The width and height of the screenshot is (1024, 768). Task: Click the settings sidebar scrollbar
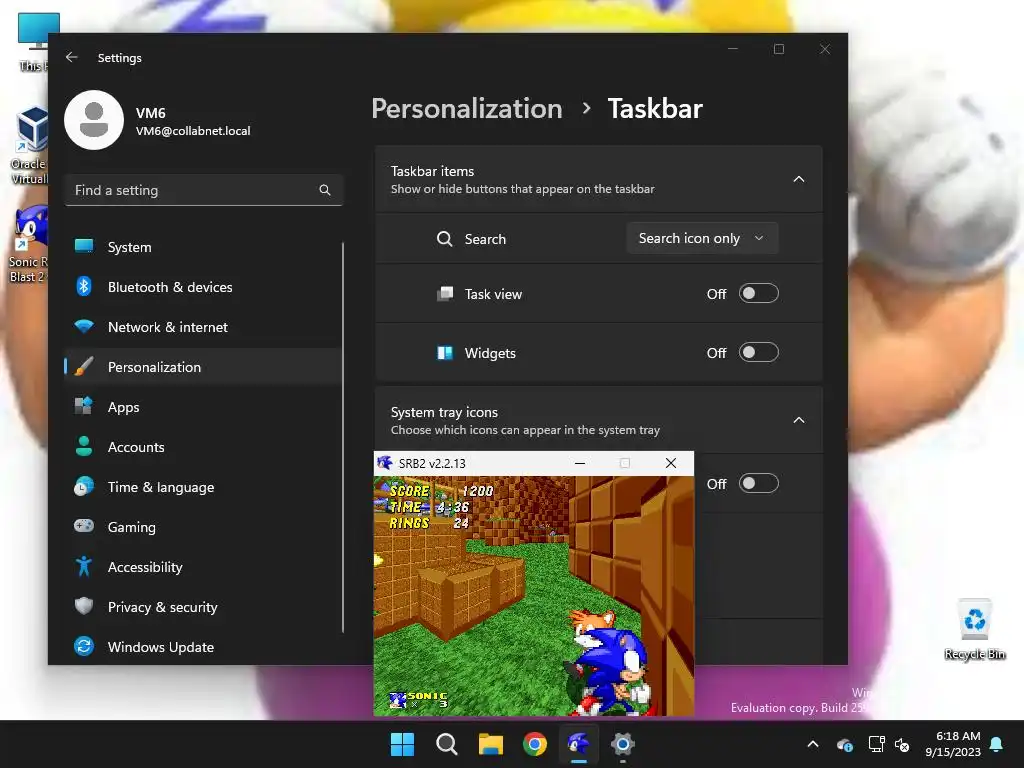(x=343, y=437)
